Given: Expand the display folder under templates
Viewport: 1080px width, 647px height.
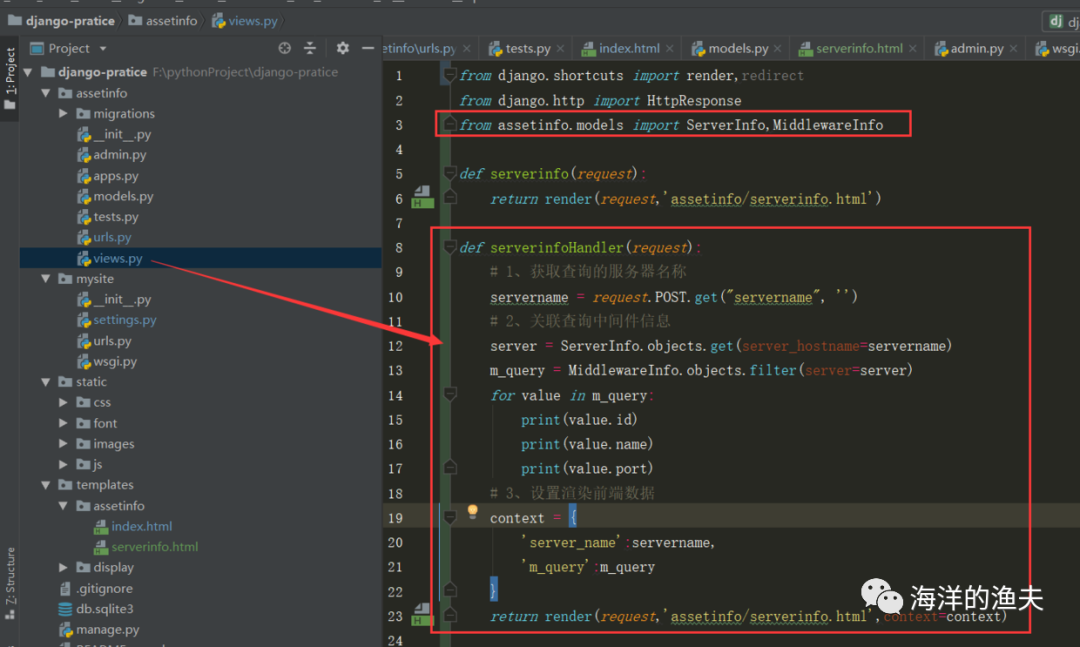Looking at the screenshot, I should coord(64,568).
